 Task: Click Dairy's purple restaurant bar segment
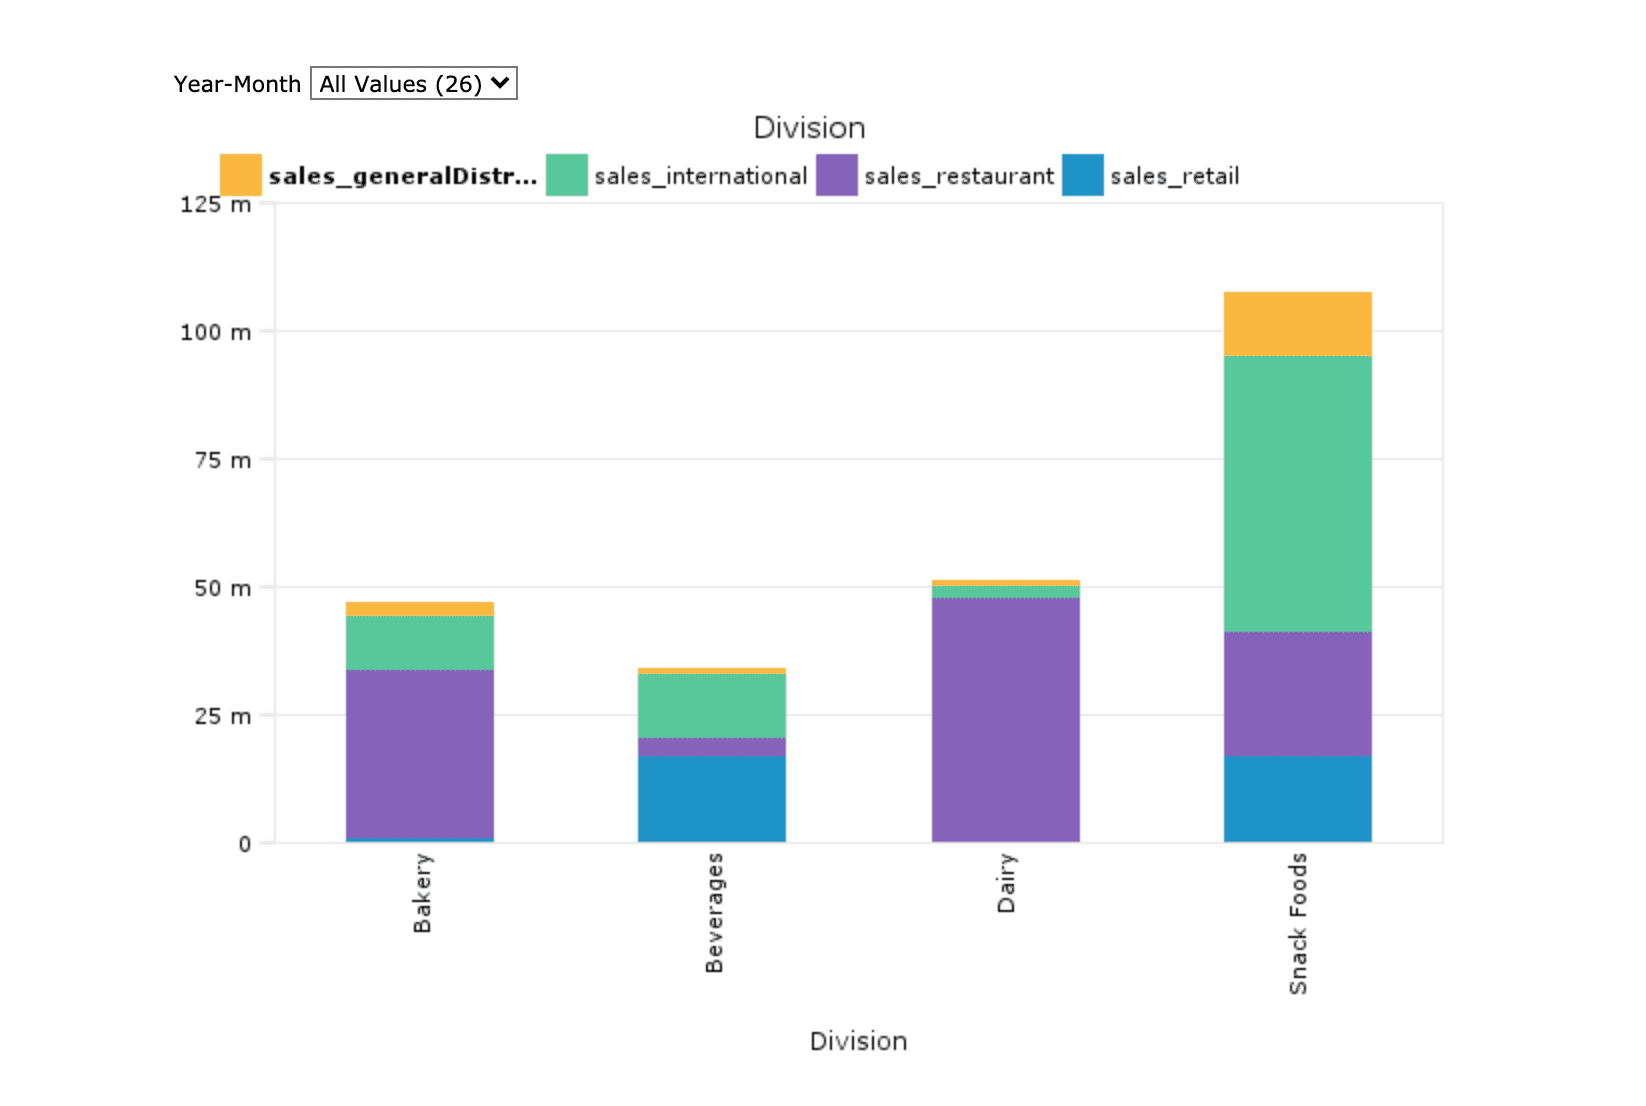coord(1006,719)
